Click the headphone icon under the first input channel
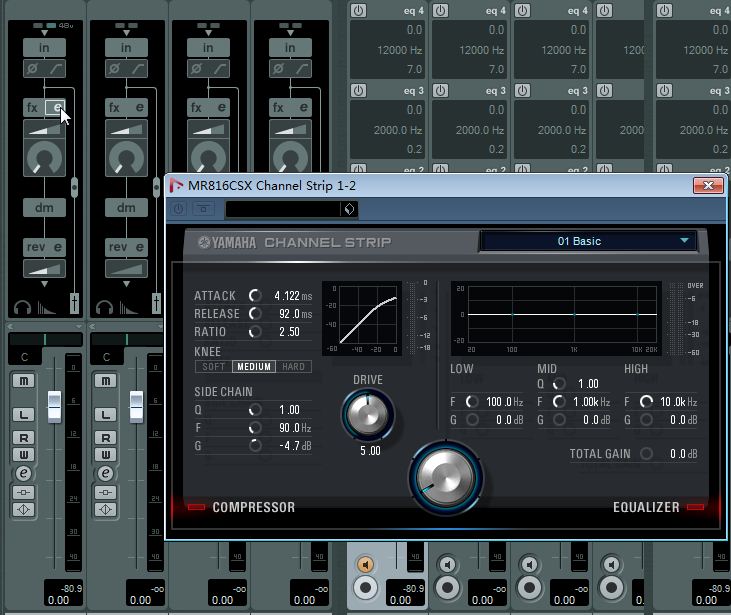This screenshot has width=731, height=615. pyautogui.click(x=22, y=307)
